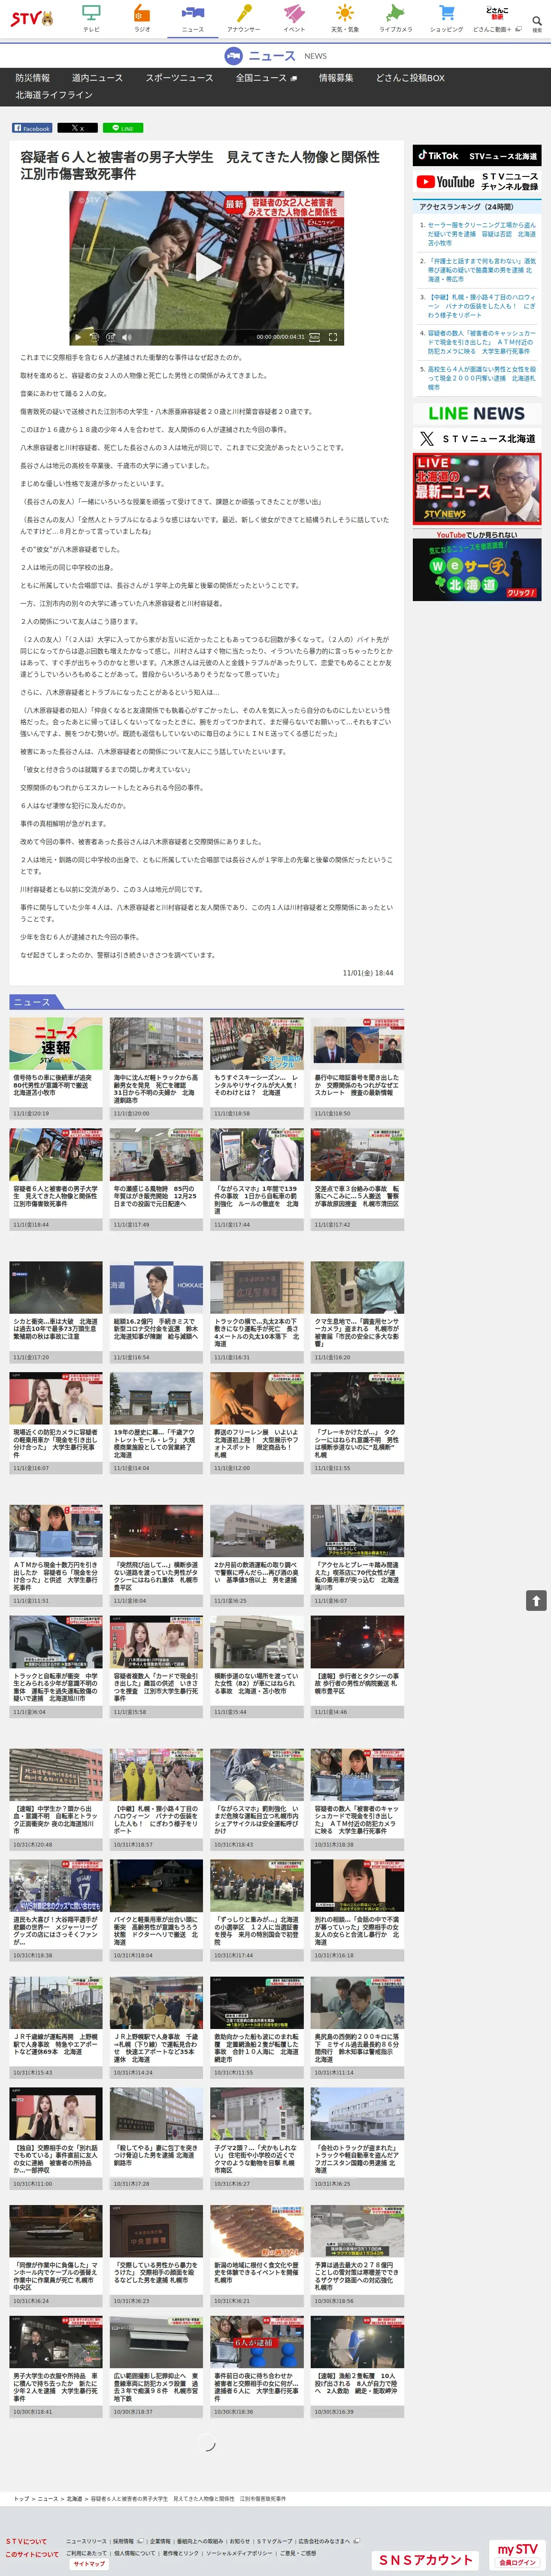Open ranking item 2 「弁護士と話すまで何も言わない」
This screenshot has width=551, height=2576.
click(x=481, y=270)
